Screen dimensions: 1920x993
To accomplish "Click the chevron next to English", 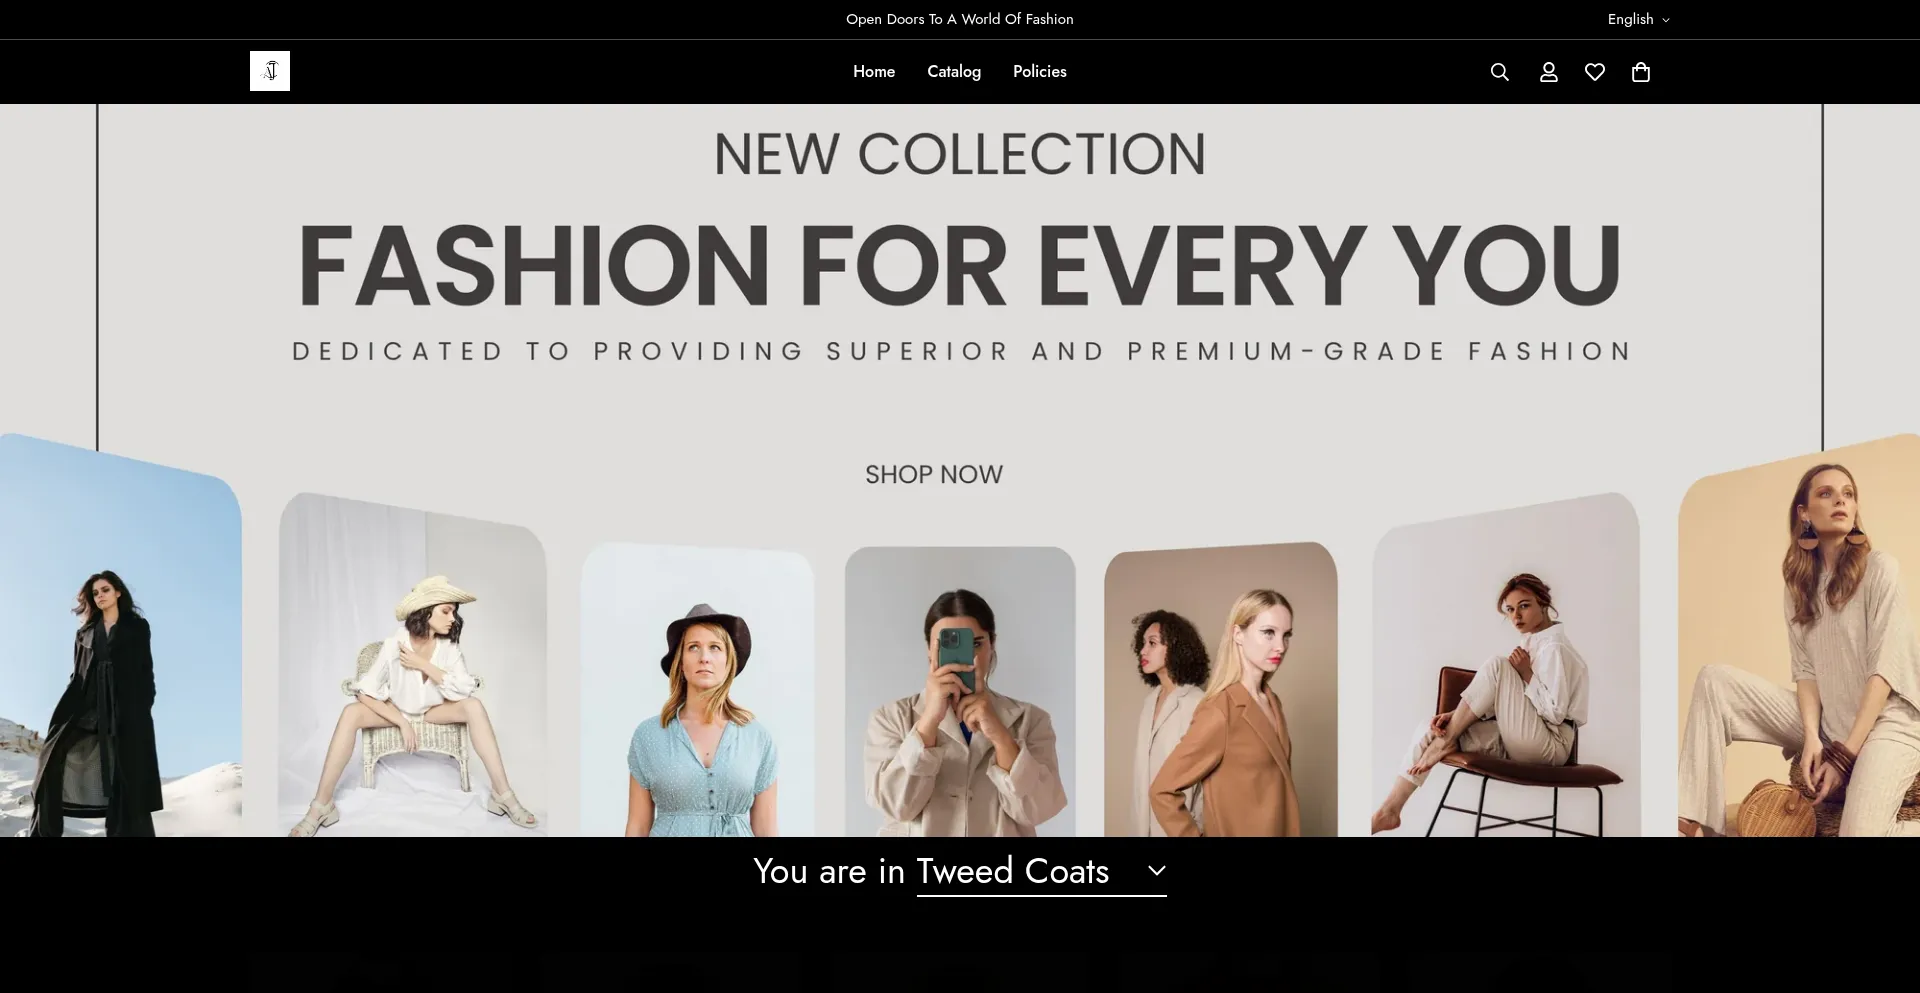I will pyautogui.click(x=1665, y=20).
